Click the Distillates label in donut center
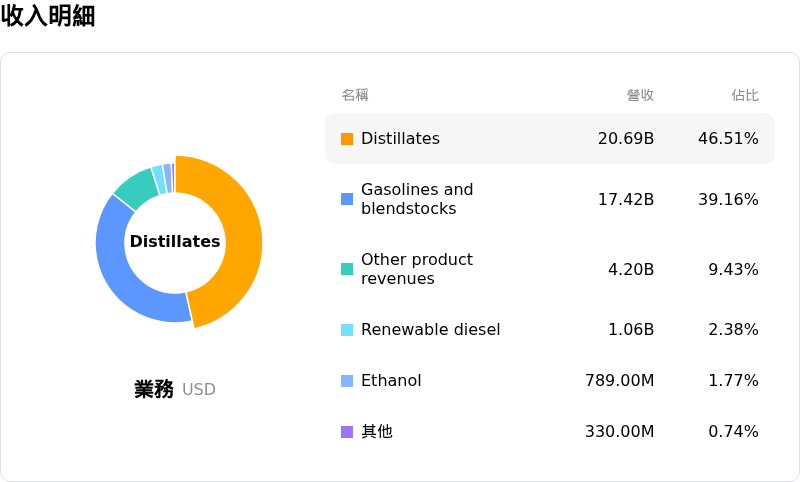 175,241
